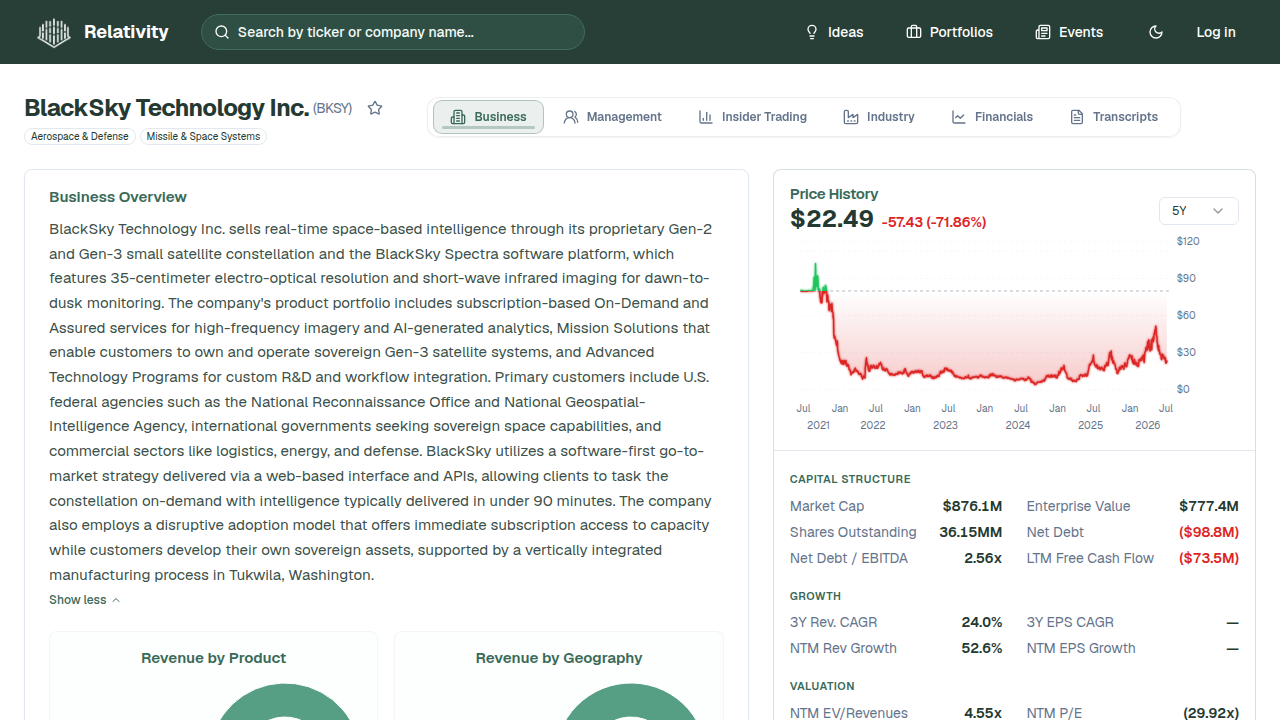
Task: Open the Portfolios page
Action: click(950, 32)
